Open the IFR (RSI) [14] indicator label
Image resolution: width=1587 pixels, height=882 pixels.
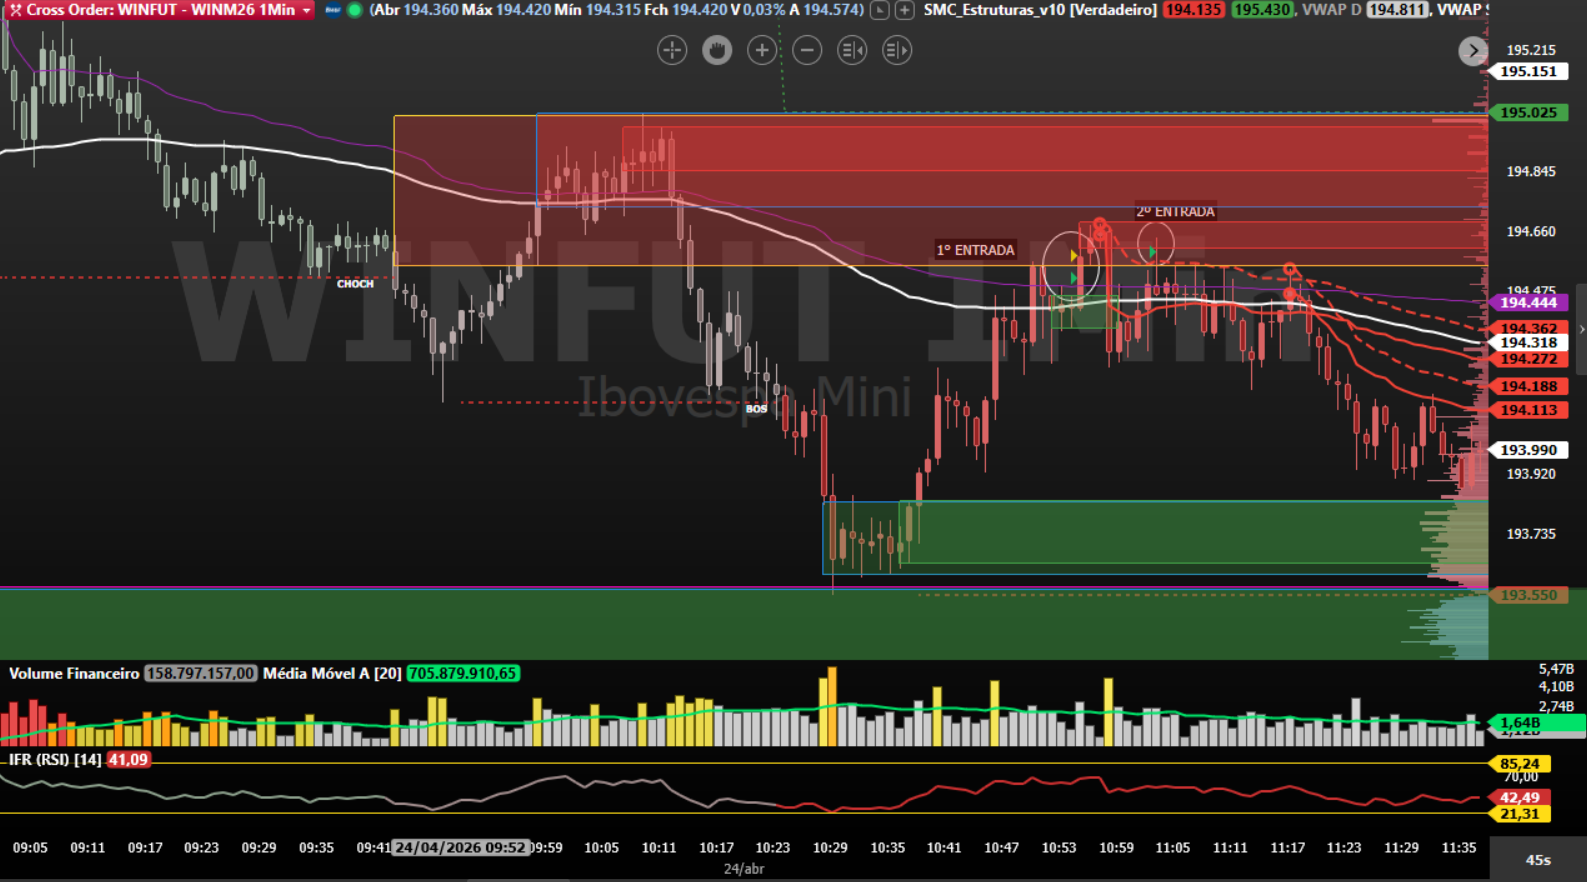click(55, 760)
